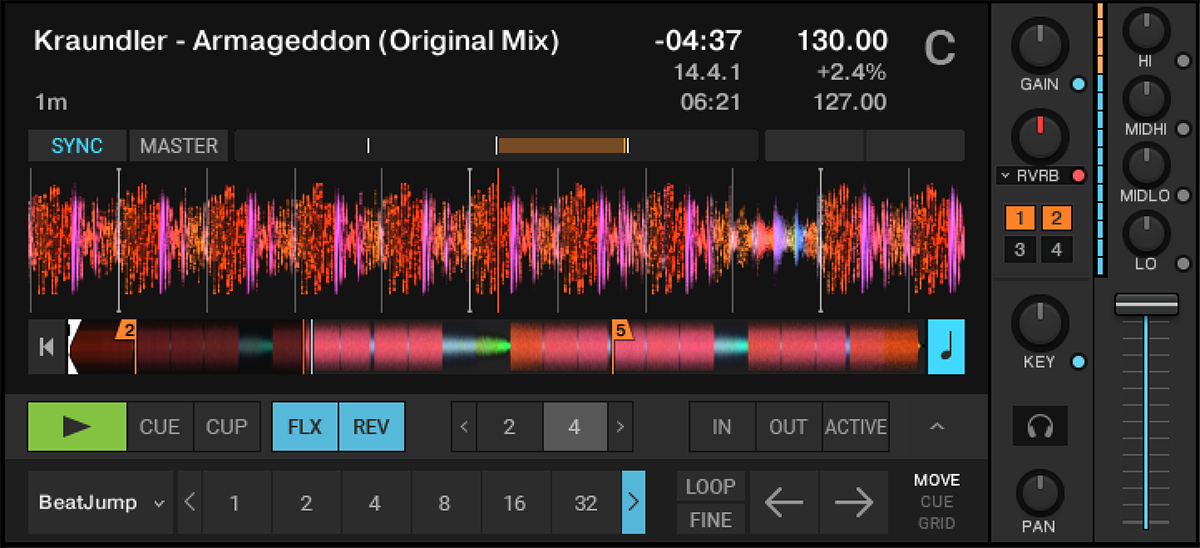This screenshot has width=1200, height=548.
Task: Select FINE move mode
Action: point(710,520)
